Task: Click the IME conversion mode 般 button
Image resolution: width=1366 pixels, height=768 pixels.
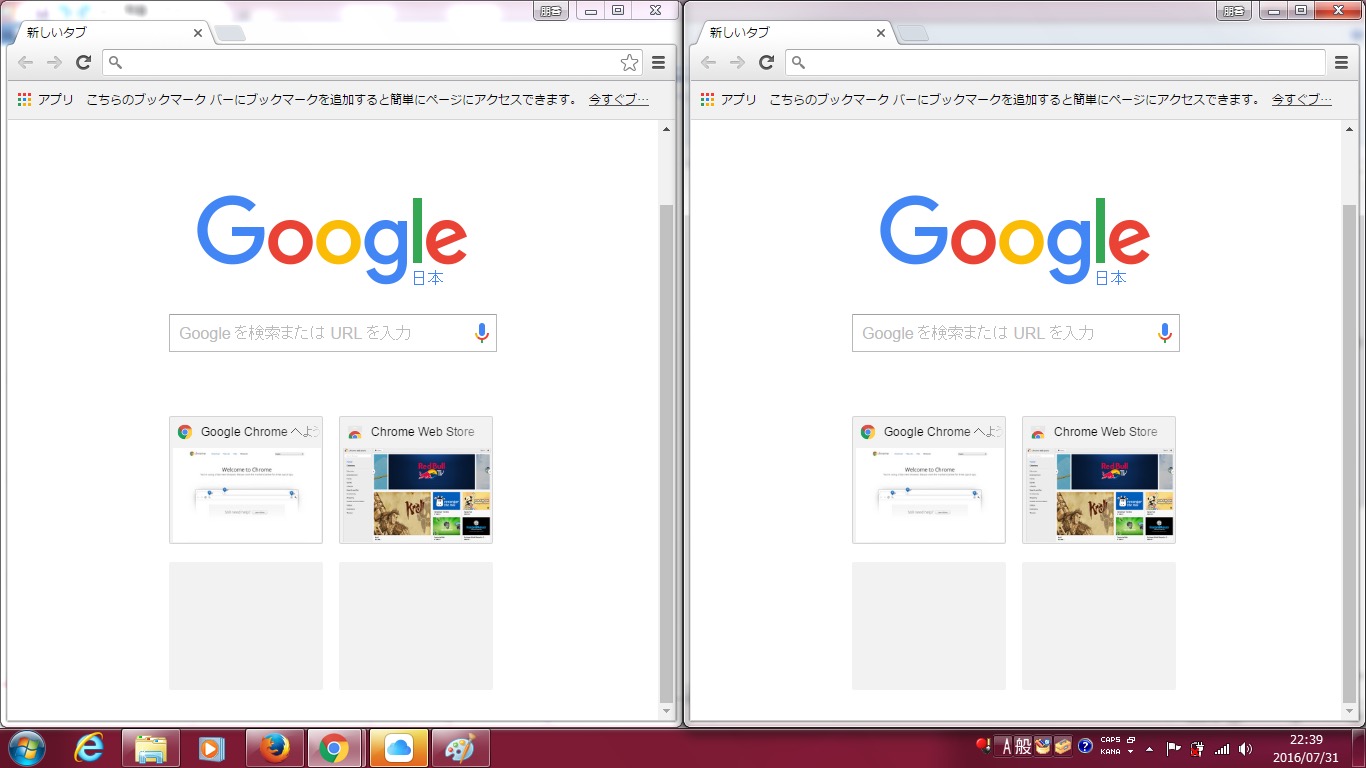Action: click(x=1022, y=747)
